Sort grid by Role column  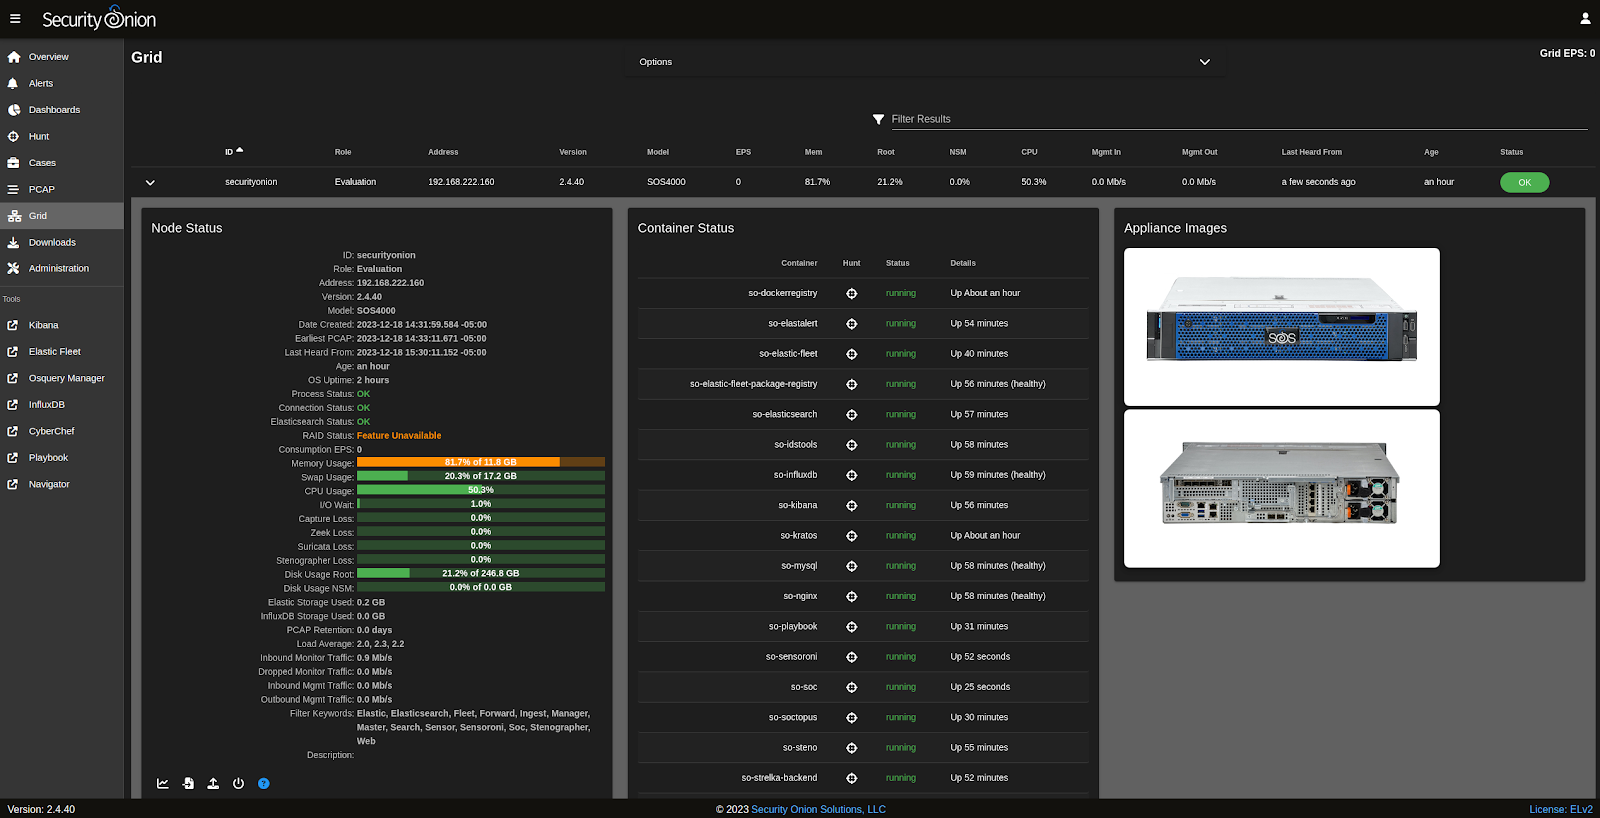point(343,152)
